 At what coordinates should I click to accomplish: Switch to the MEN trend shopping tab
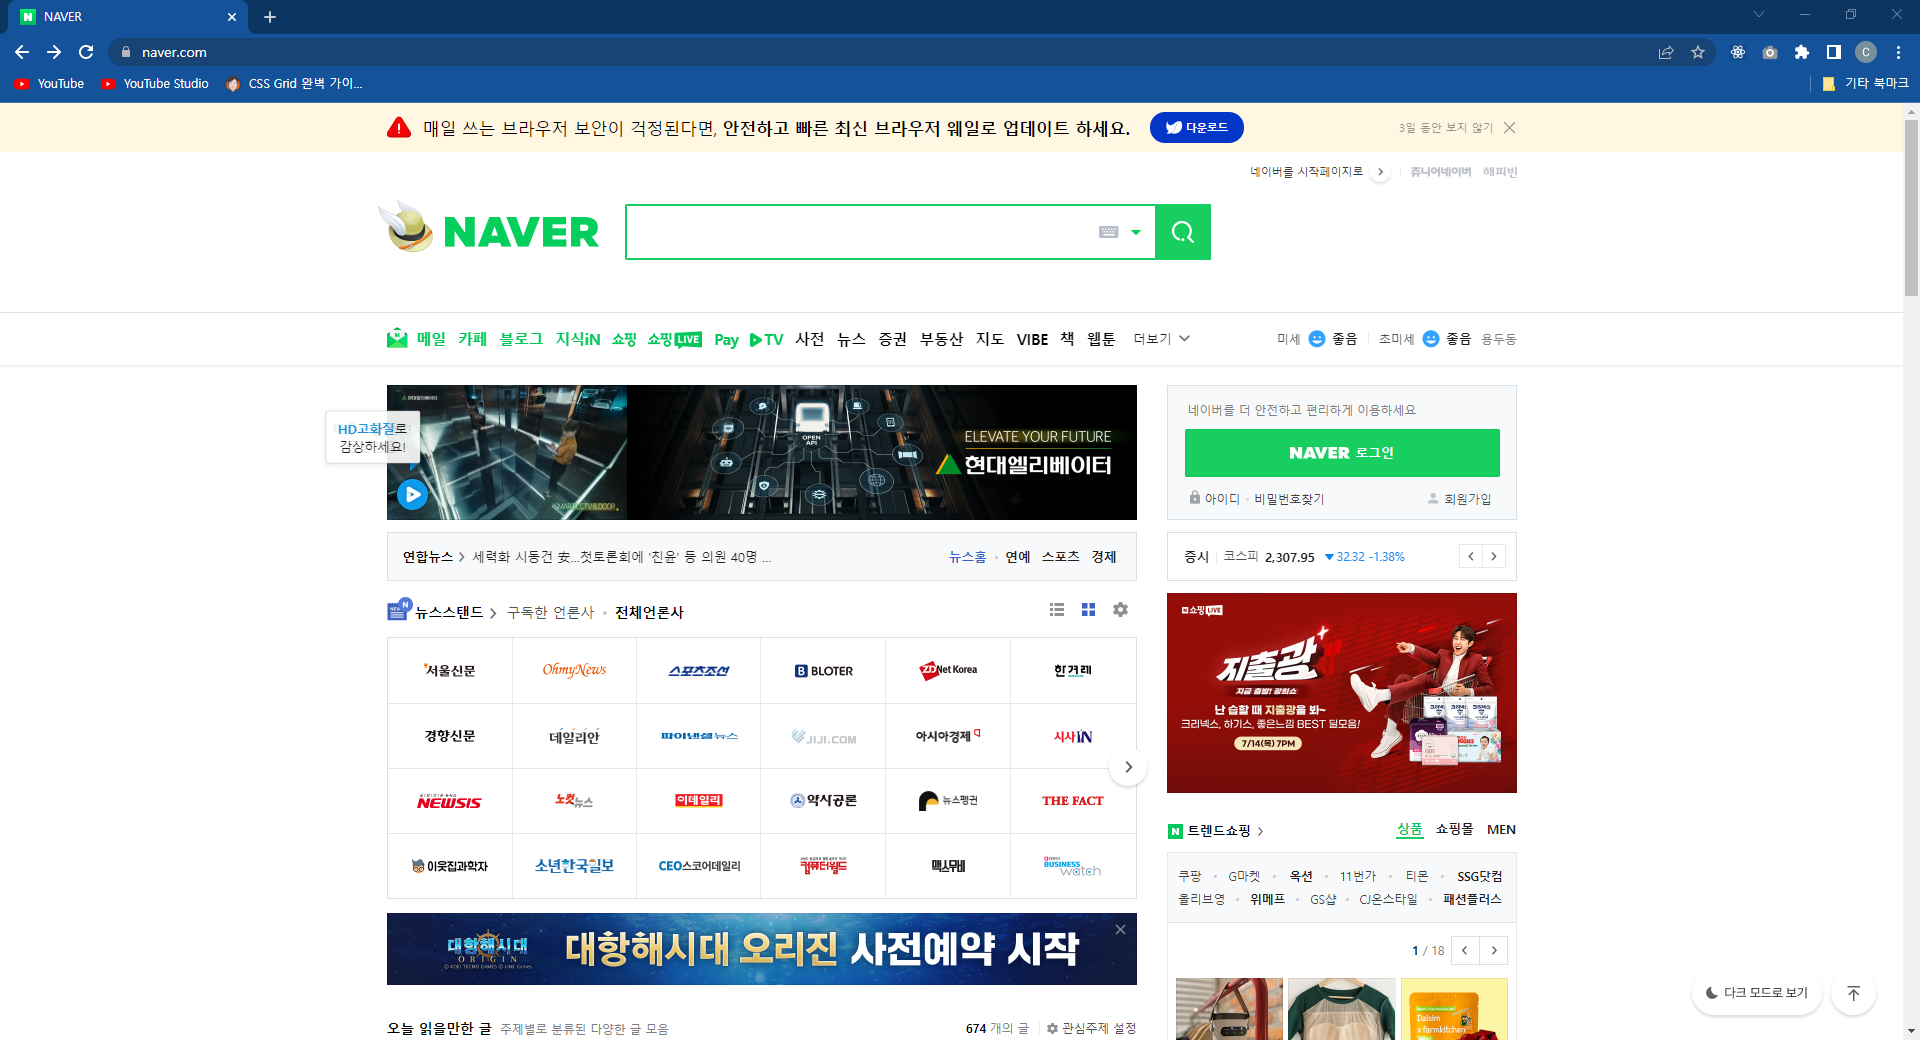pyautogui.click(x=1501, y=829)
